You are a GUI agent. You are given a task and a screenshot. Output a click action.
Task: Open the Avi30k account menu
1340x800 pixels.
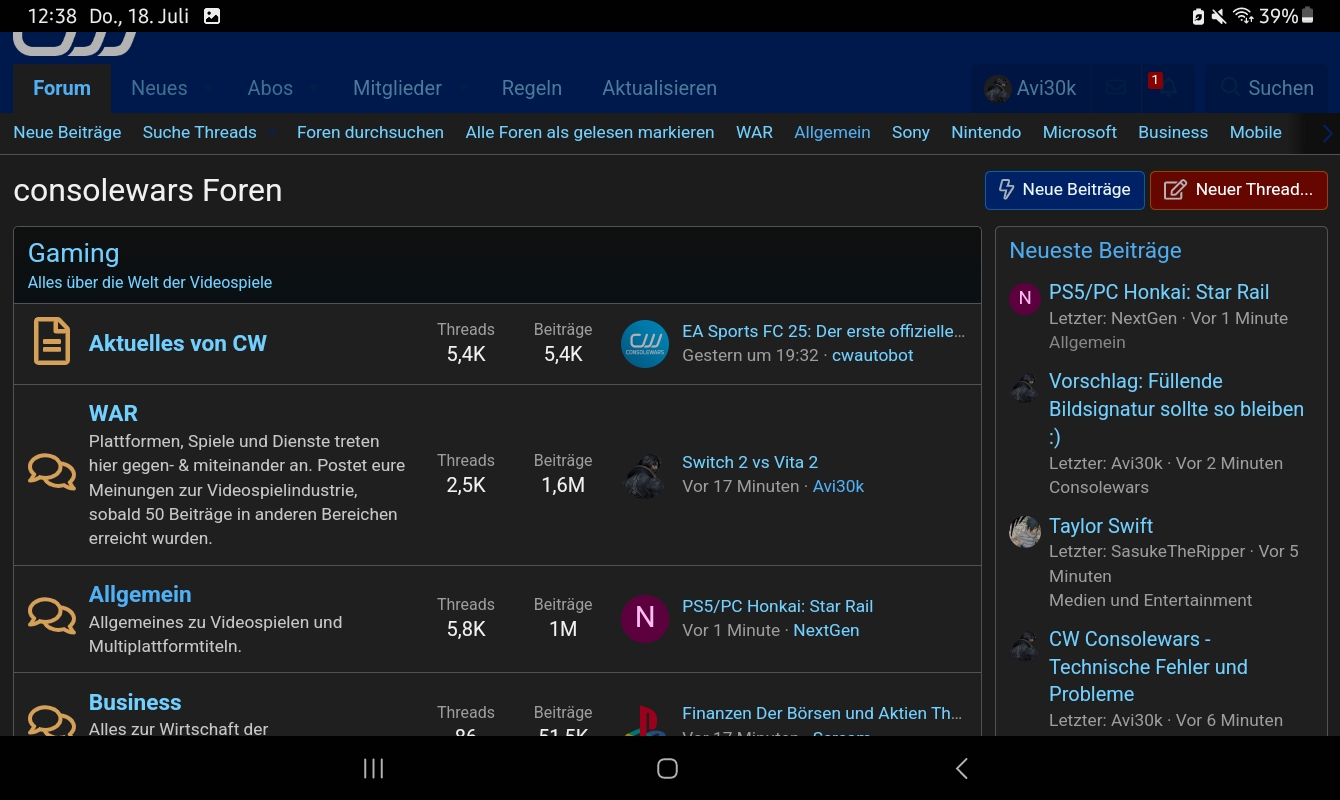(1030, 88)
